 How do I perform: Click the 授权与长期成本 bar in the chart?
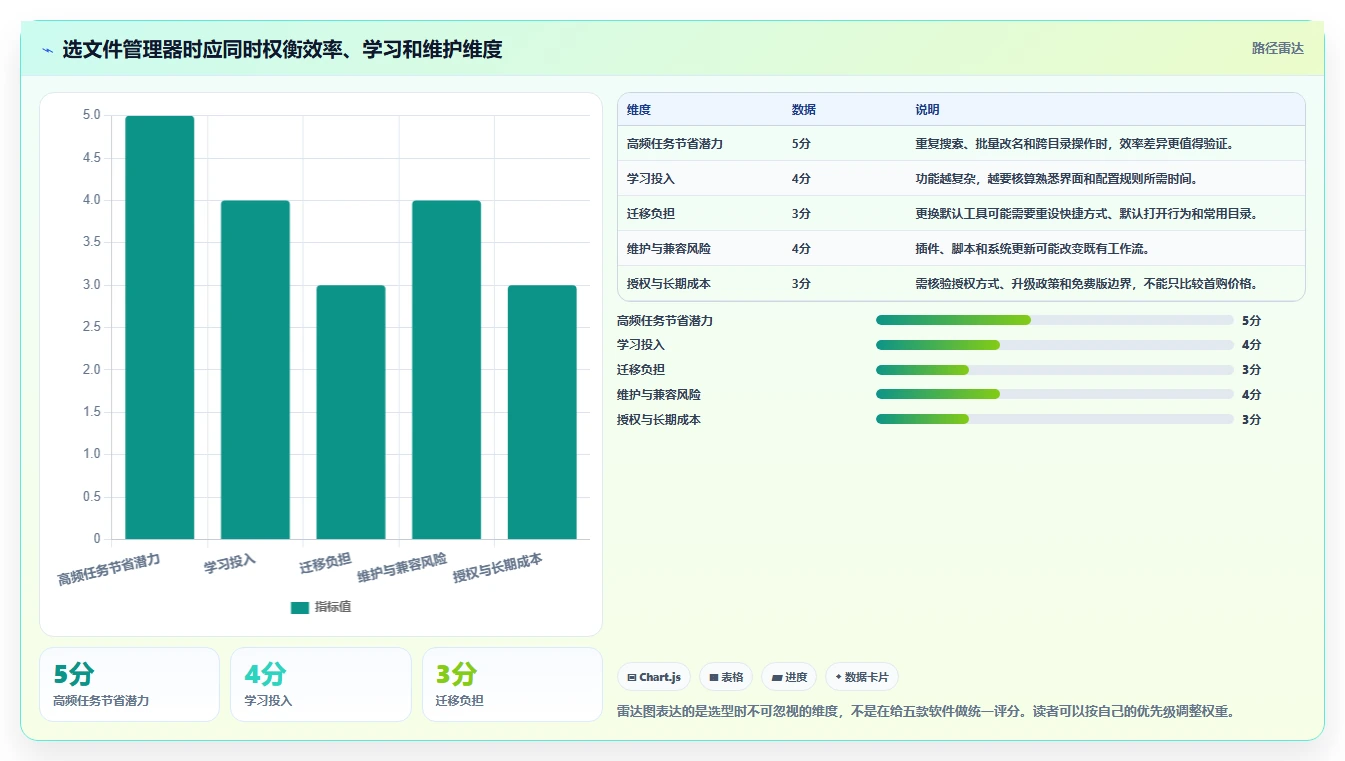pyautogui.click(x=542, y=412)
